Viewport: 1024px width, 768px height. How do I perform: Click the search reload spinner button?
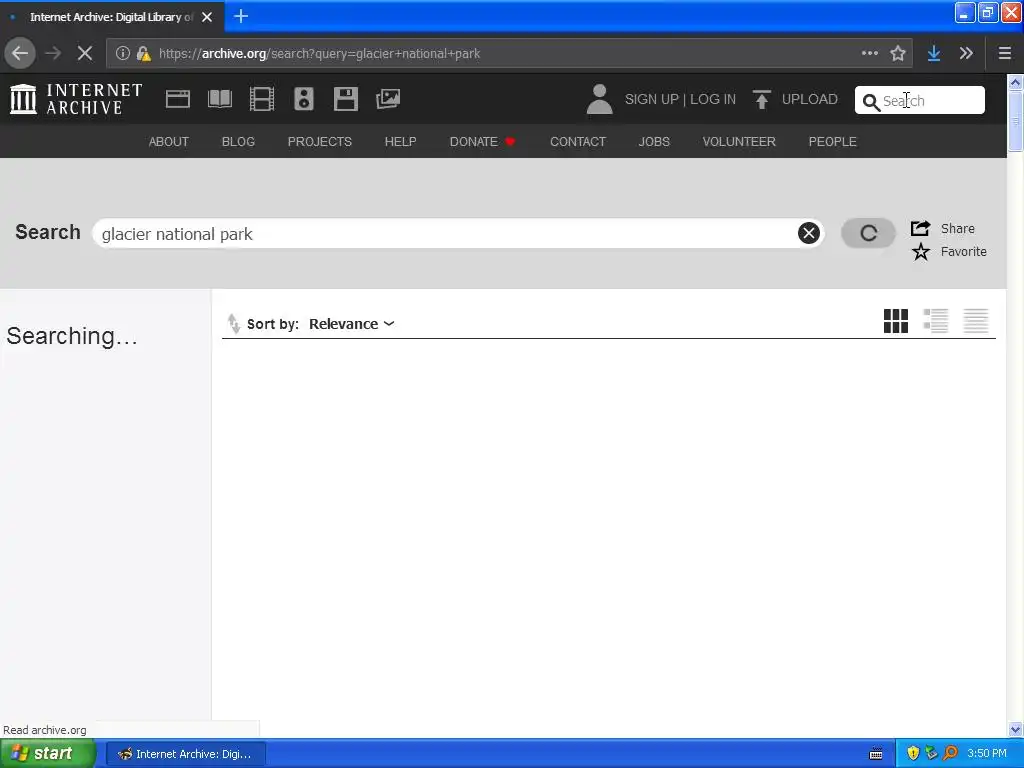(868, 233)
